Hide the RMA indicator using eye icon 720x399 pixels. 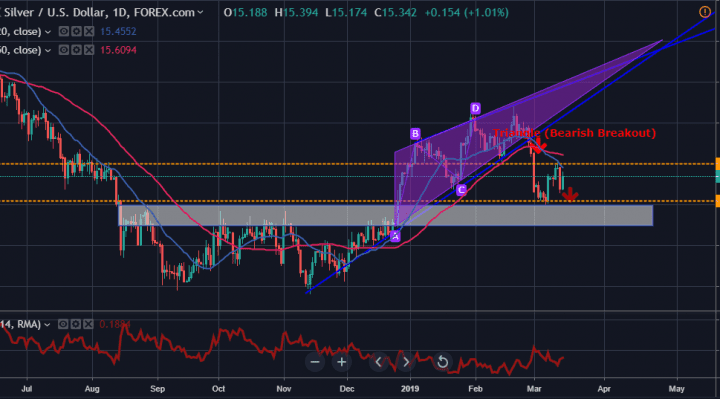click(x=63, y=325)
